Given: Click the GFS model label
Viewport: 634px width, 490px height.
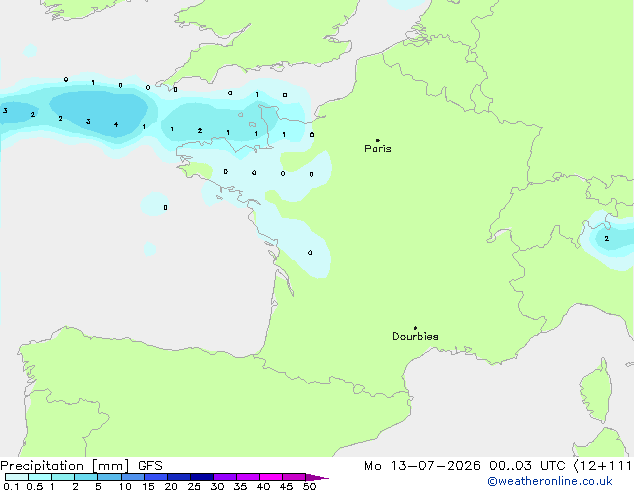Looking at the screenshot, I should coord(150,466).
